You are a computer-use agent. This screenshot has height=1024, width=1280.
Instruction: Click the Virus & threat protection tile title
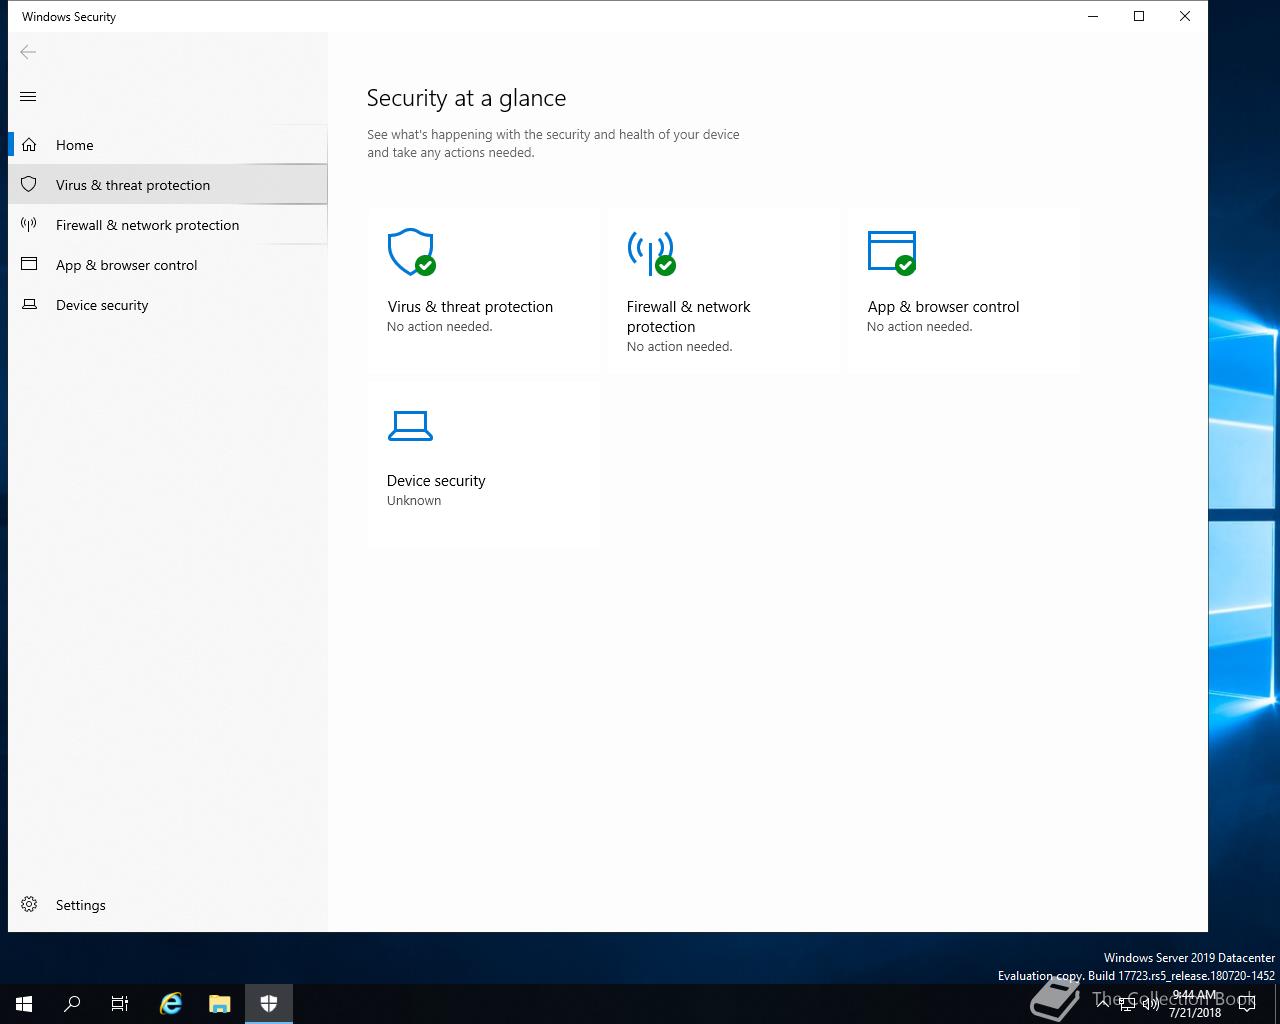[x=470, y=307]
